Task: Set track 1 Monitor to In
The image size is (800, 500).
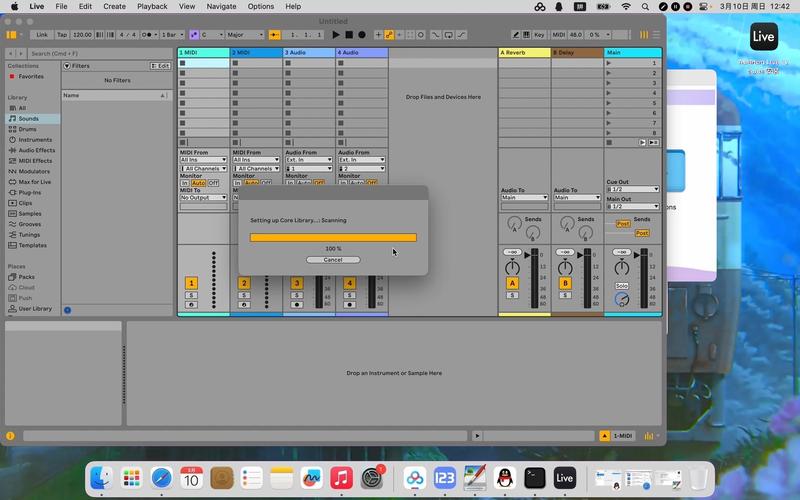Action: 185,183
